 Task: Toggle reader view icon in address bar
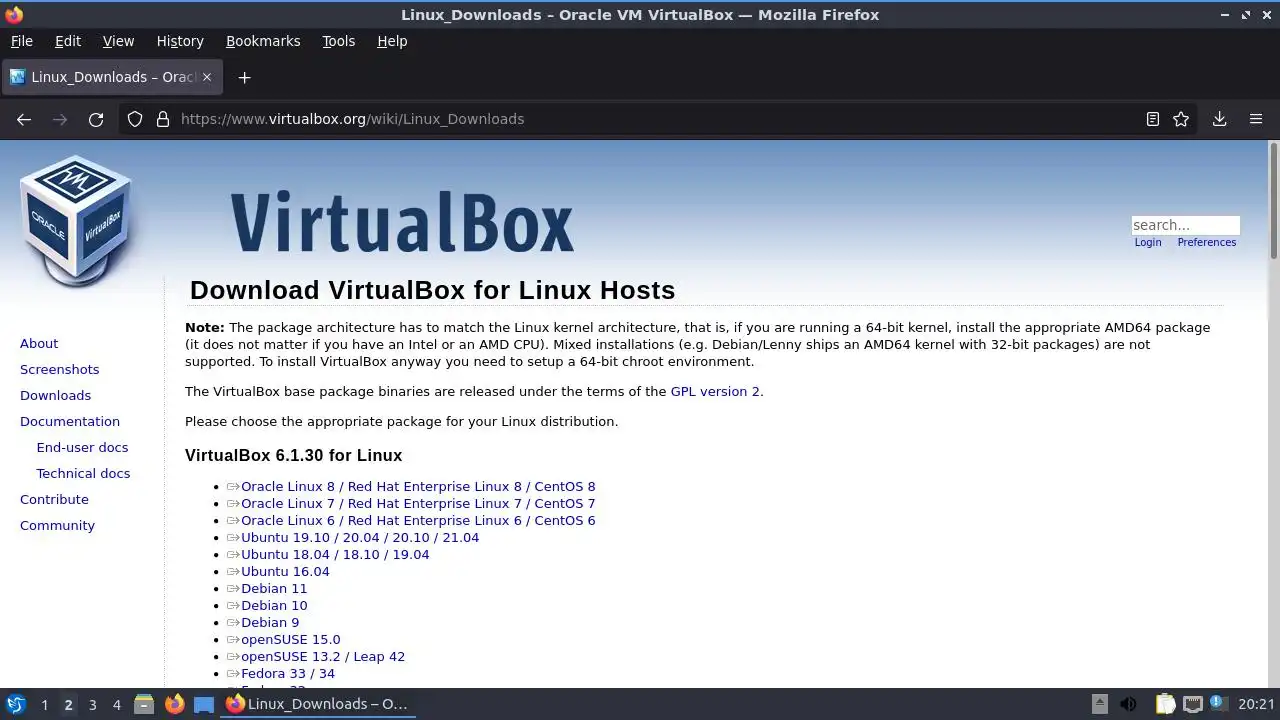coord(1153,119)
